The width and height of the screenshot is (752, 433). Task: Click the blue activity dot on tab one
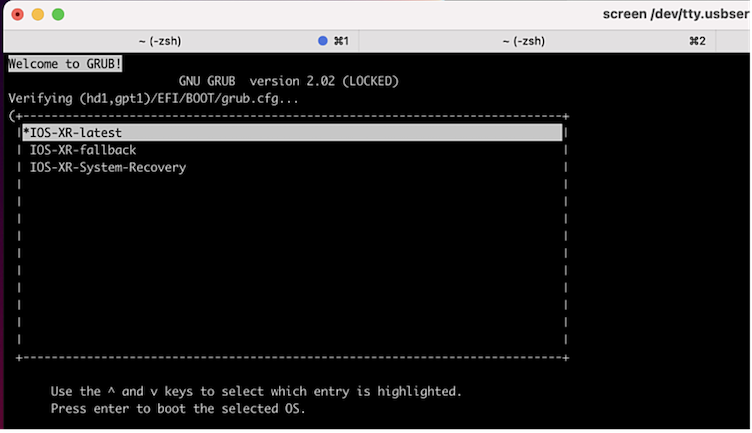coord(323,41)
